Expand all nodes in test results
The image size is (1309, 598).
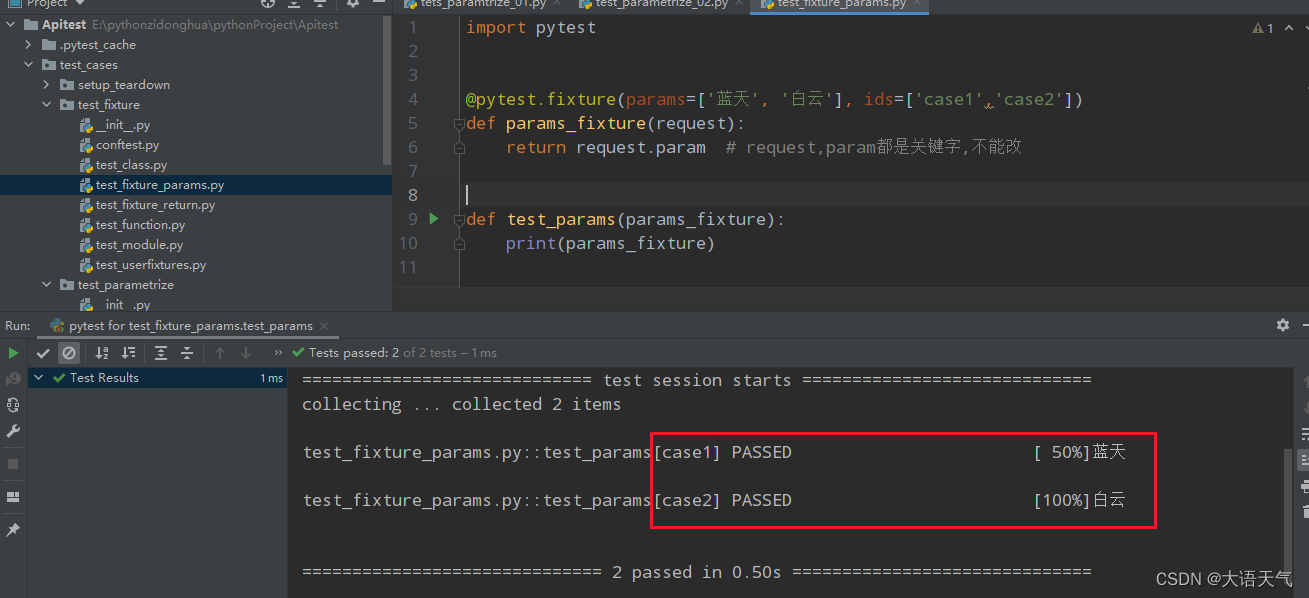160,353
